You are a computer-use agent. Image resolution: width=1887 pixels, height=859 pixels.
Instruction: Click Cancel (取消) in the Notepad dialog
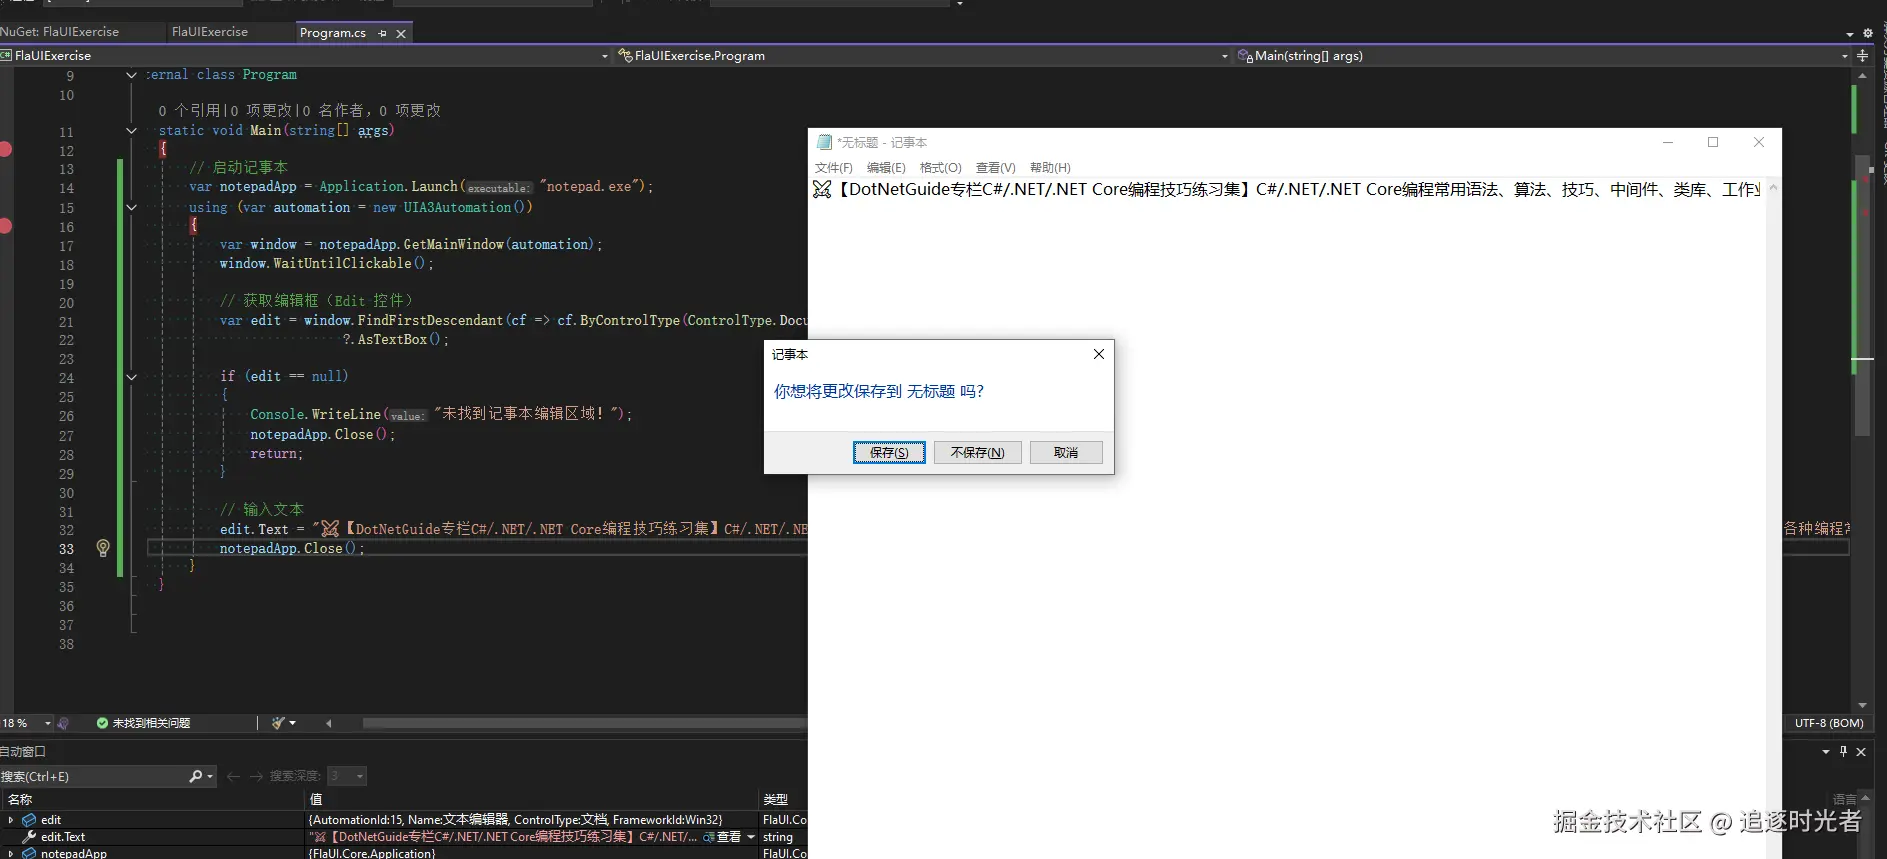[x=1066, y=452]
